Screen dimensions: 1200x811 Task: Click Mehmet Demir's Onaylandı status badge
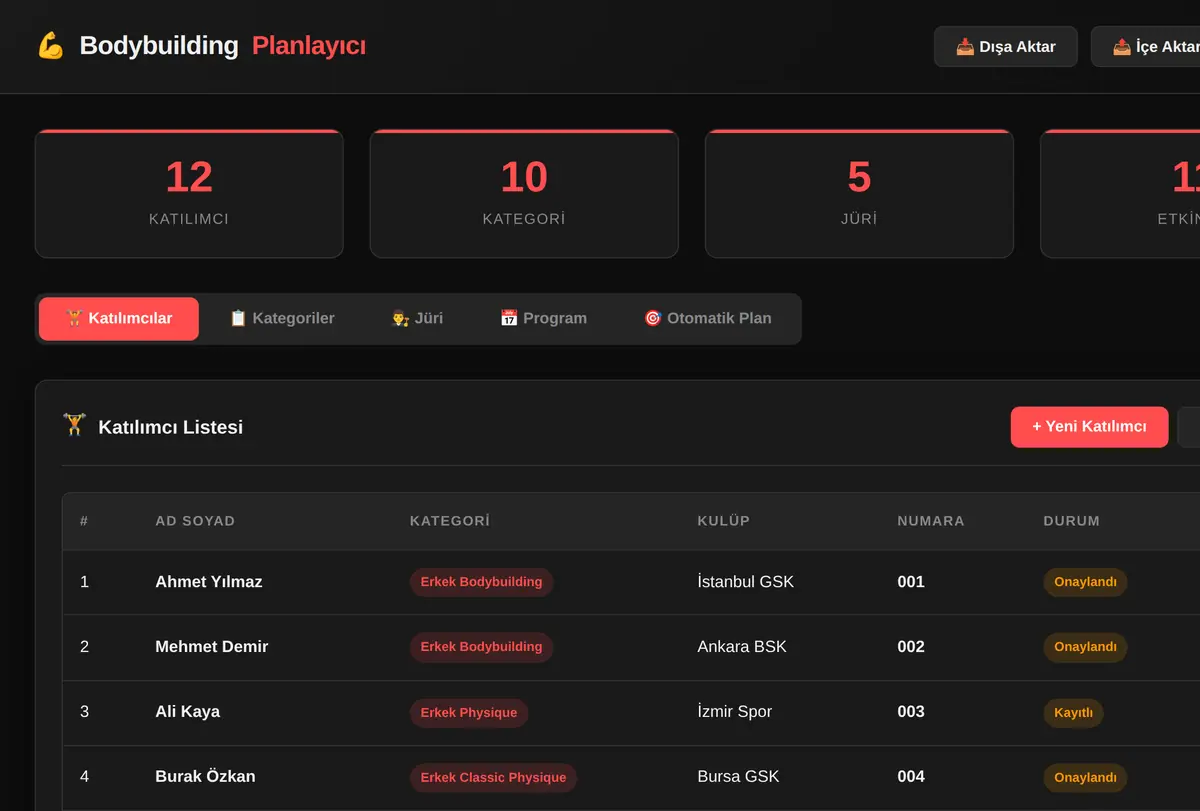click(x=1085, y=647)
